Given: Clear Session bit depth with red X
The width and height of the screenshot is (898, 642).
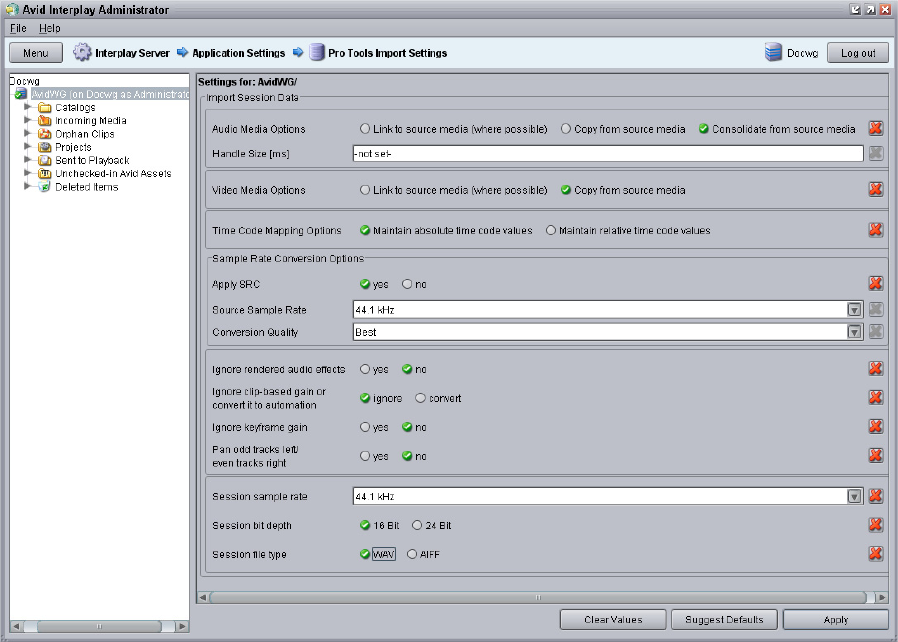Looking at the screenshot, I should pyautogui.click(x=875, y=525).
